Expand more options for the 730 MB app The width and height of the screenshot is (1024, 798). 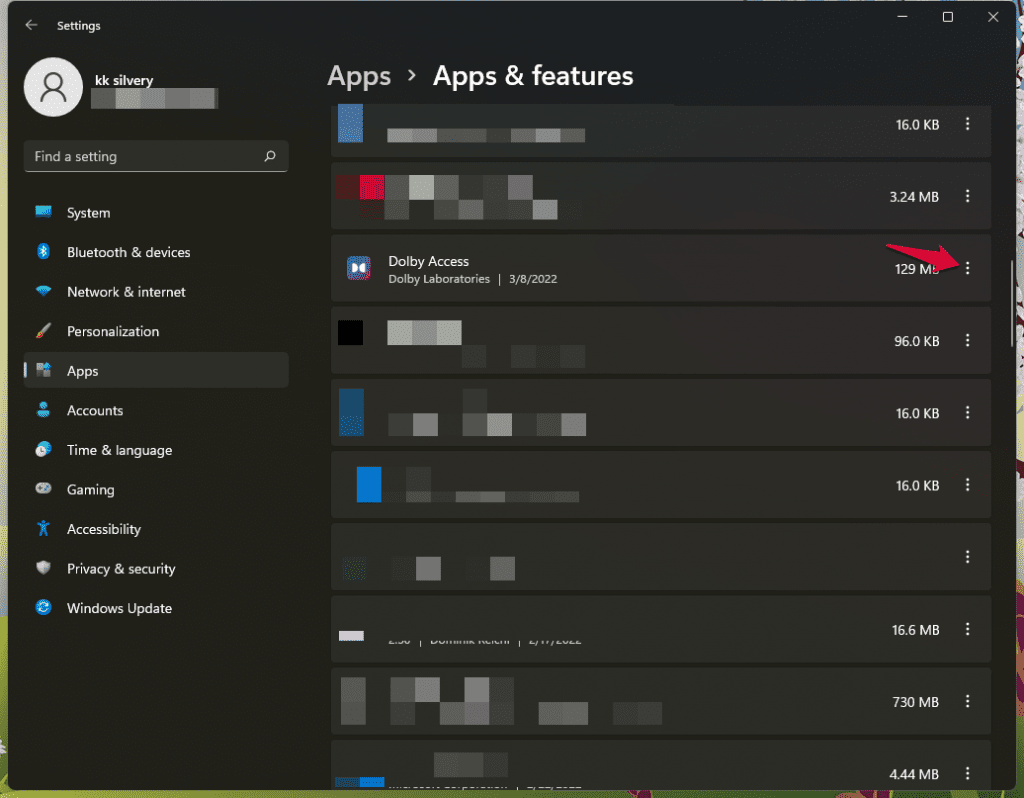(967, 702)
